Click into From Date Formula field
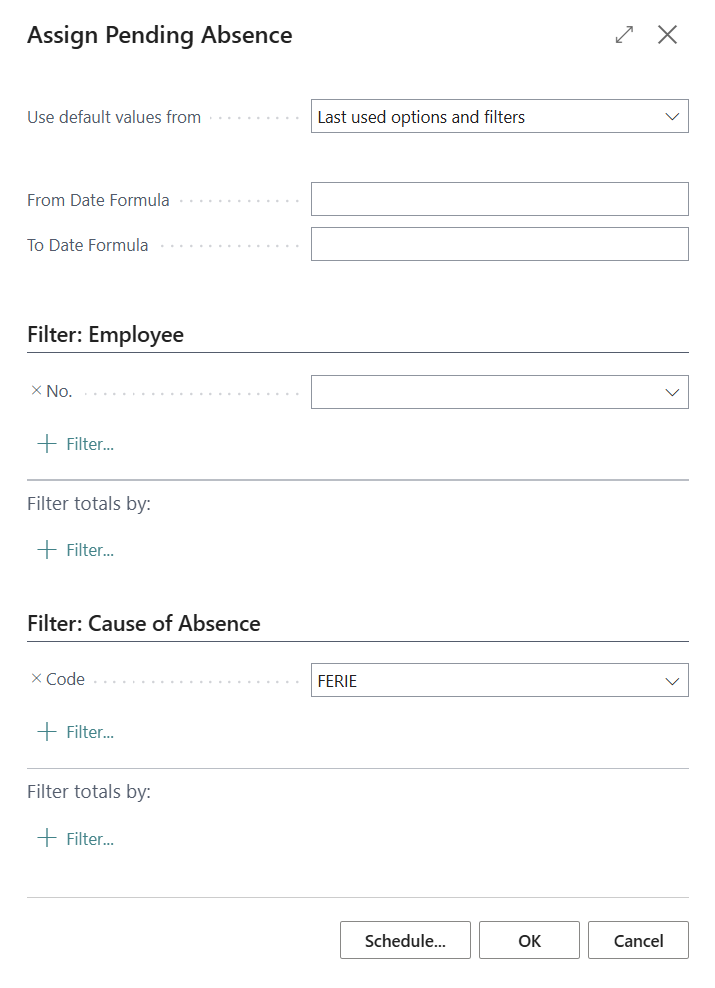715x988 pixels. click(x=500, y=199)
